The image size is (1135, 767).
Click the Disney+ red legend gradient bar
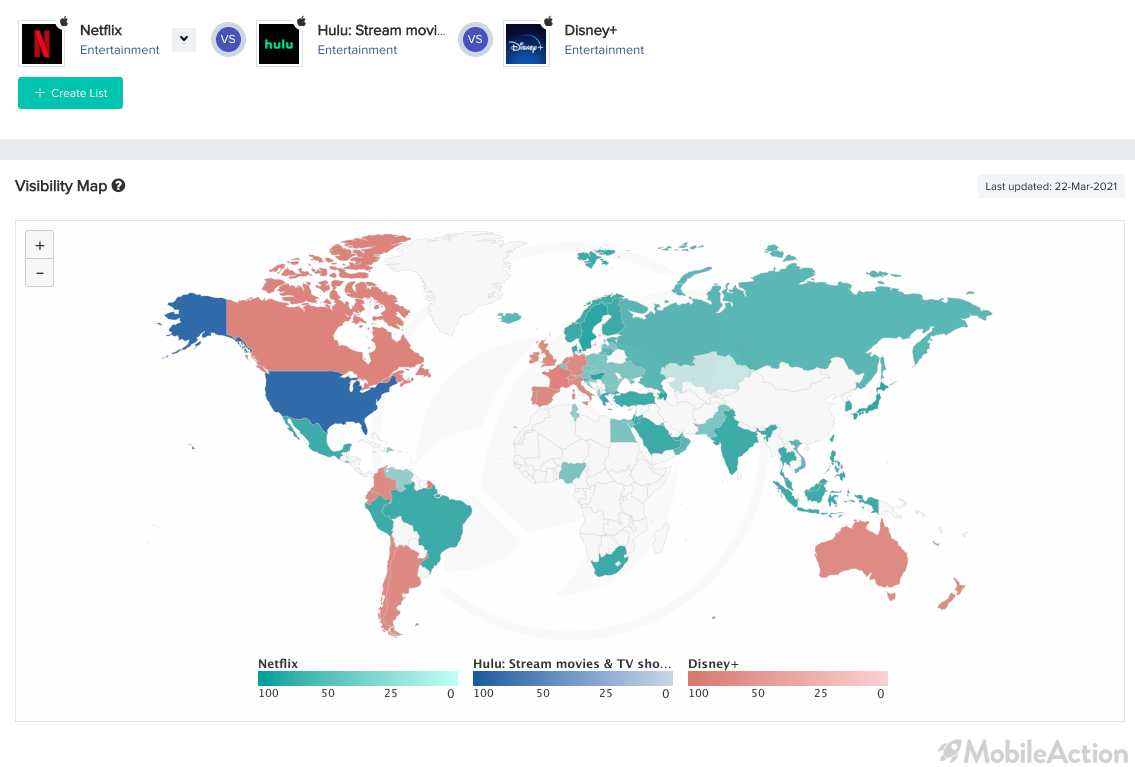click(788, 679)
